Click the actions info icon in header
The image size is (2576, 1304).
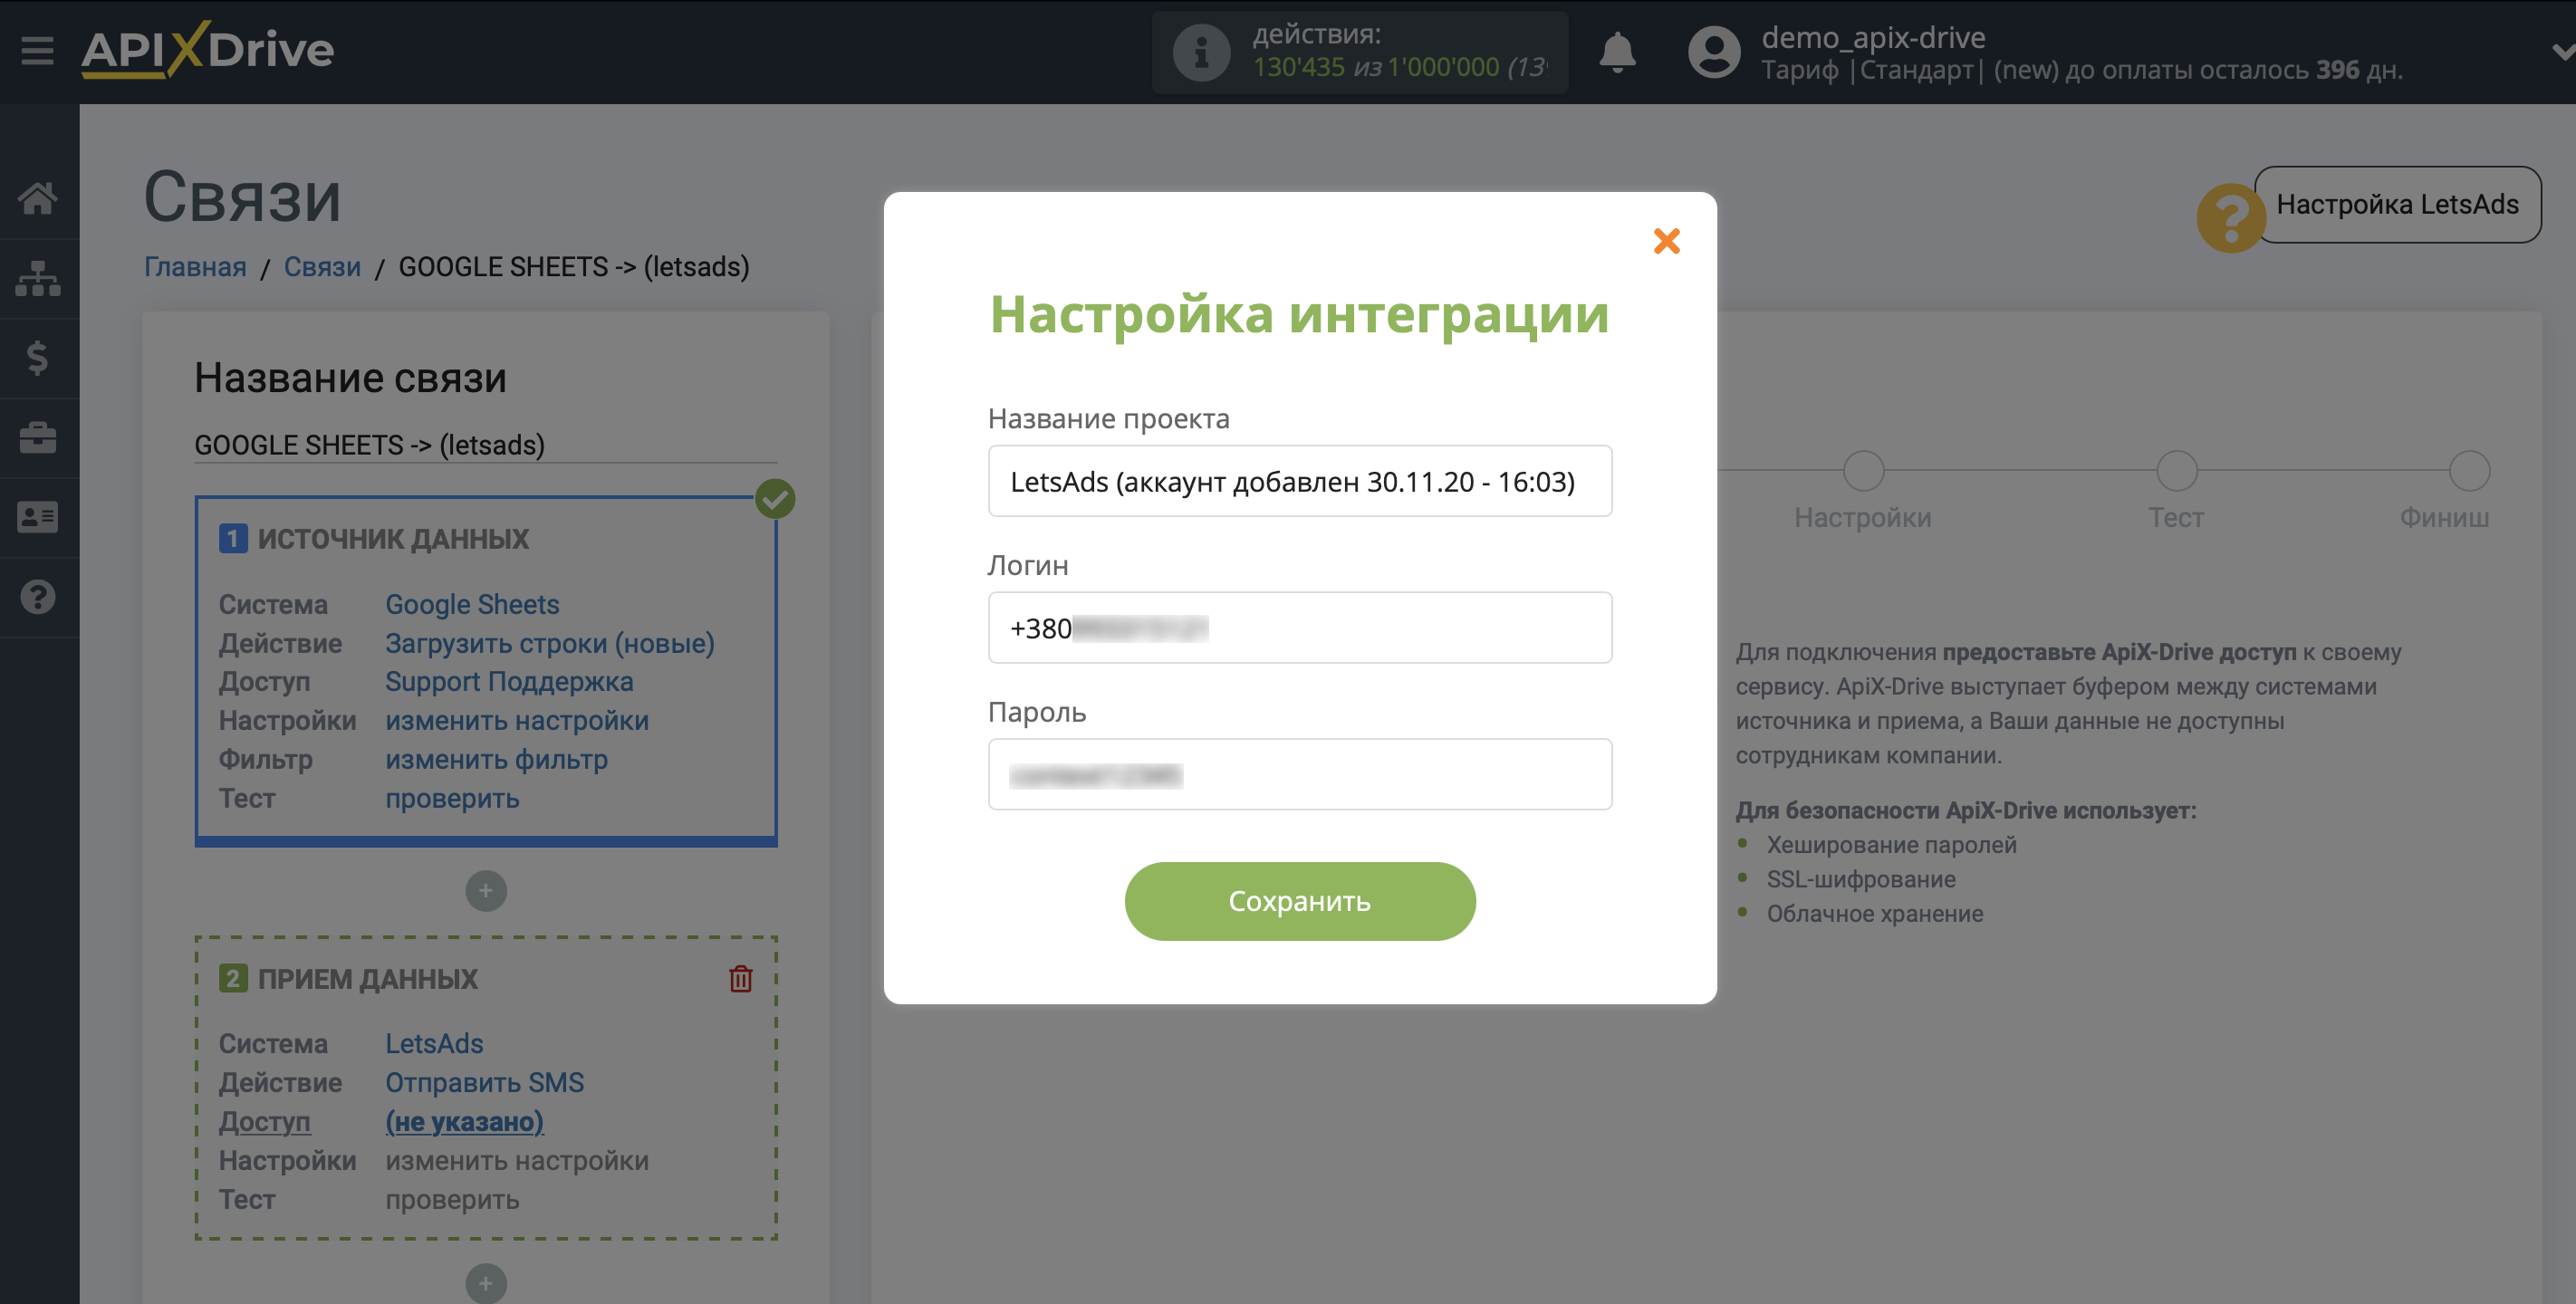tap(1200, 52)
